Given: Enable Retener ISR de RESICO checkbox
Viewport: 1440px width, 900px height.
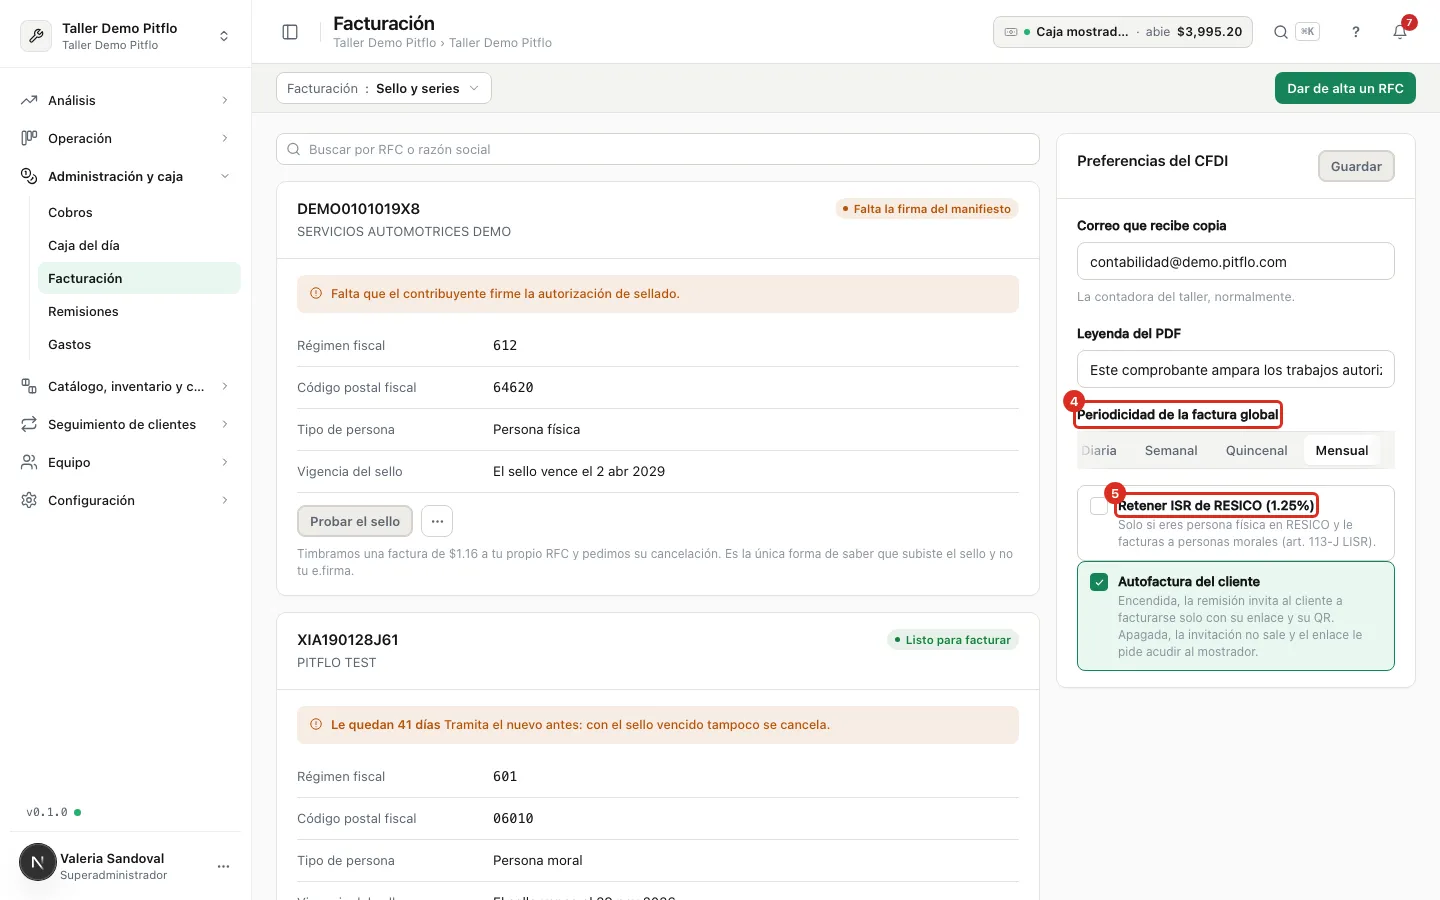Looking at the screenshot, I should (x=1099, y=506).
